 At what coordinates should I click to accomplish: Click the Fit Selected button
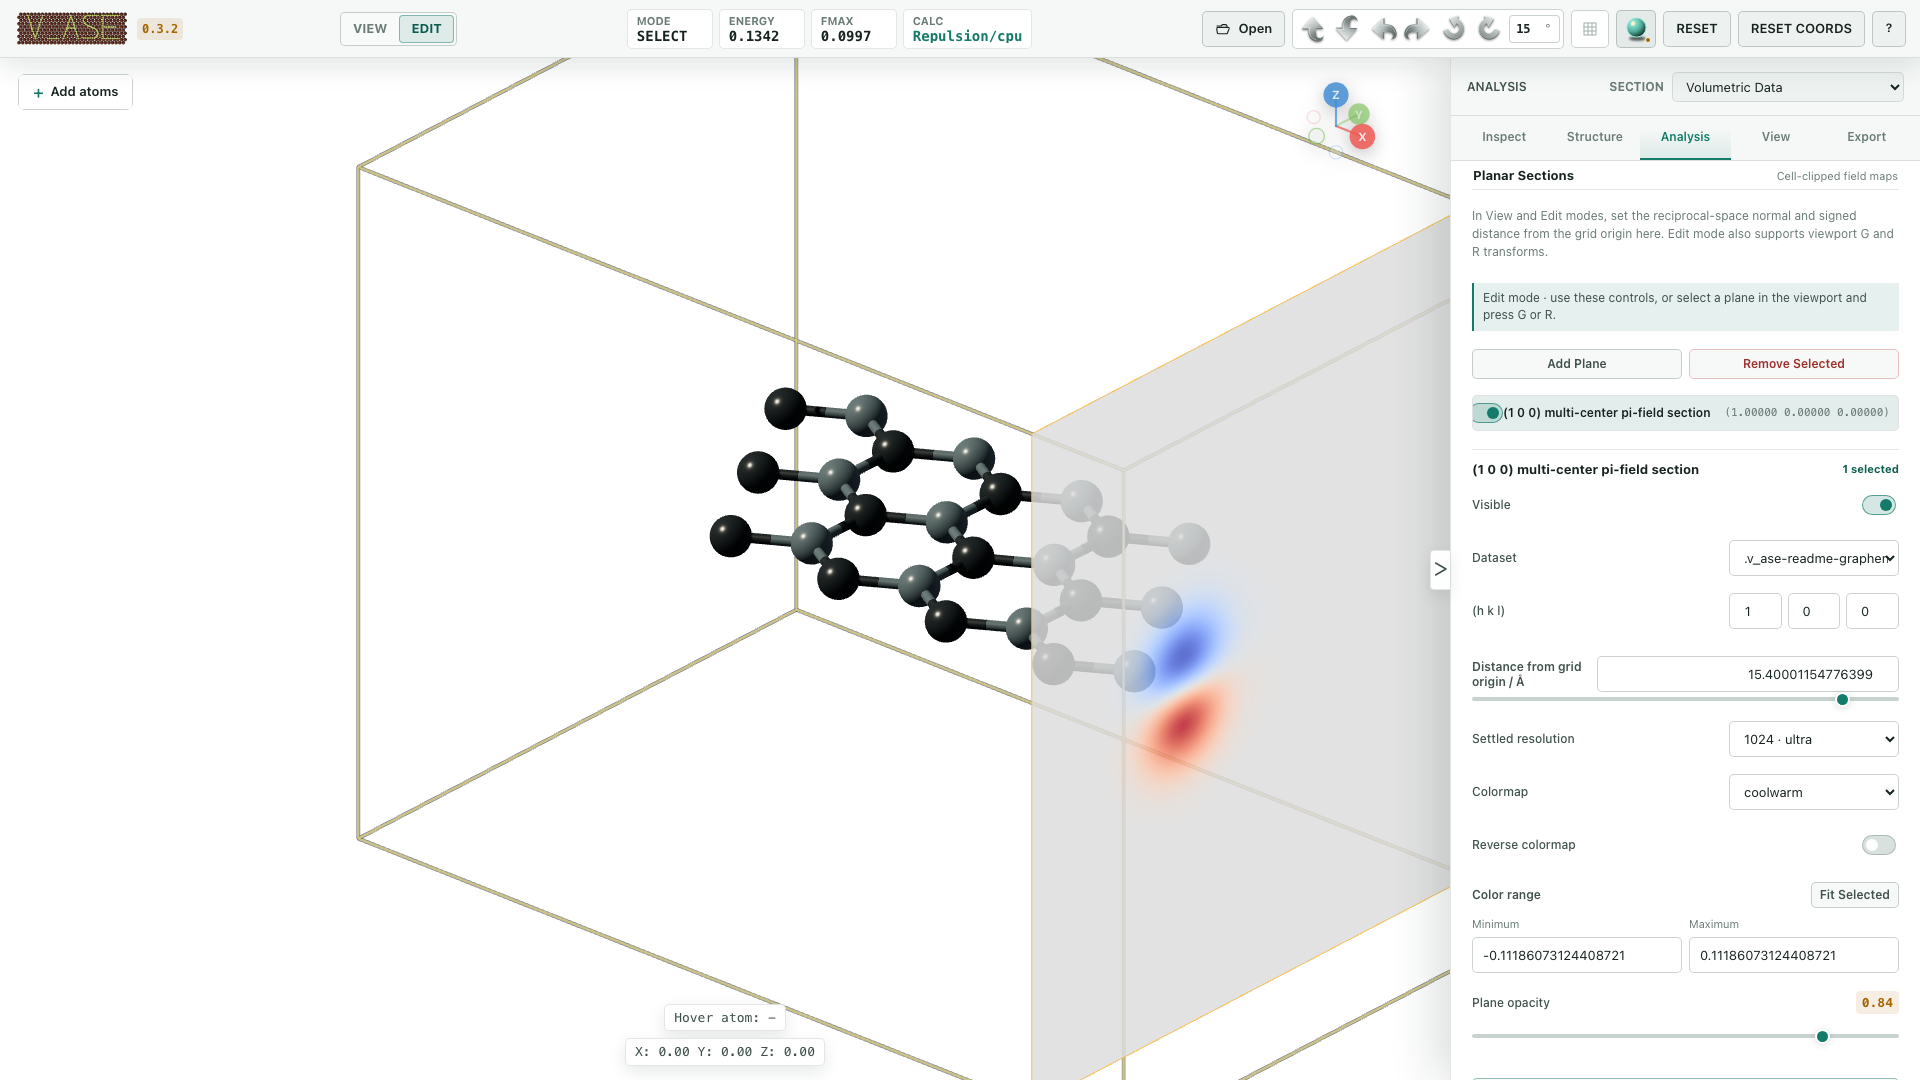[x=1854, y=895]
